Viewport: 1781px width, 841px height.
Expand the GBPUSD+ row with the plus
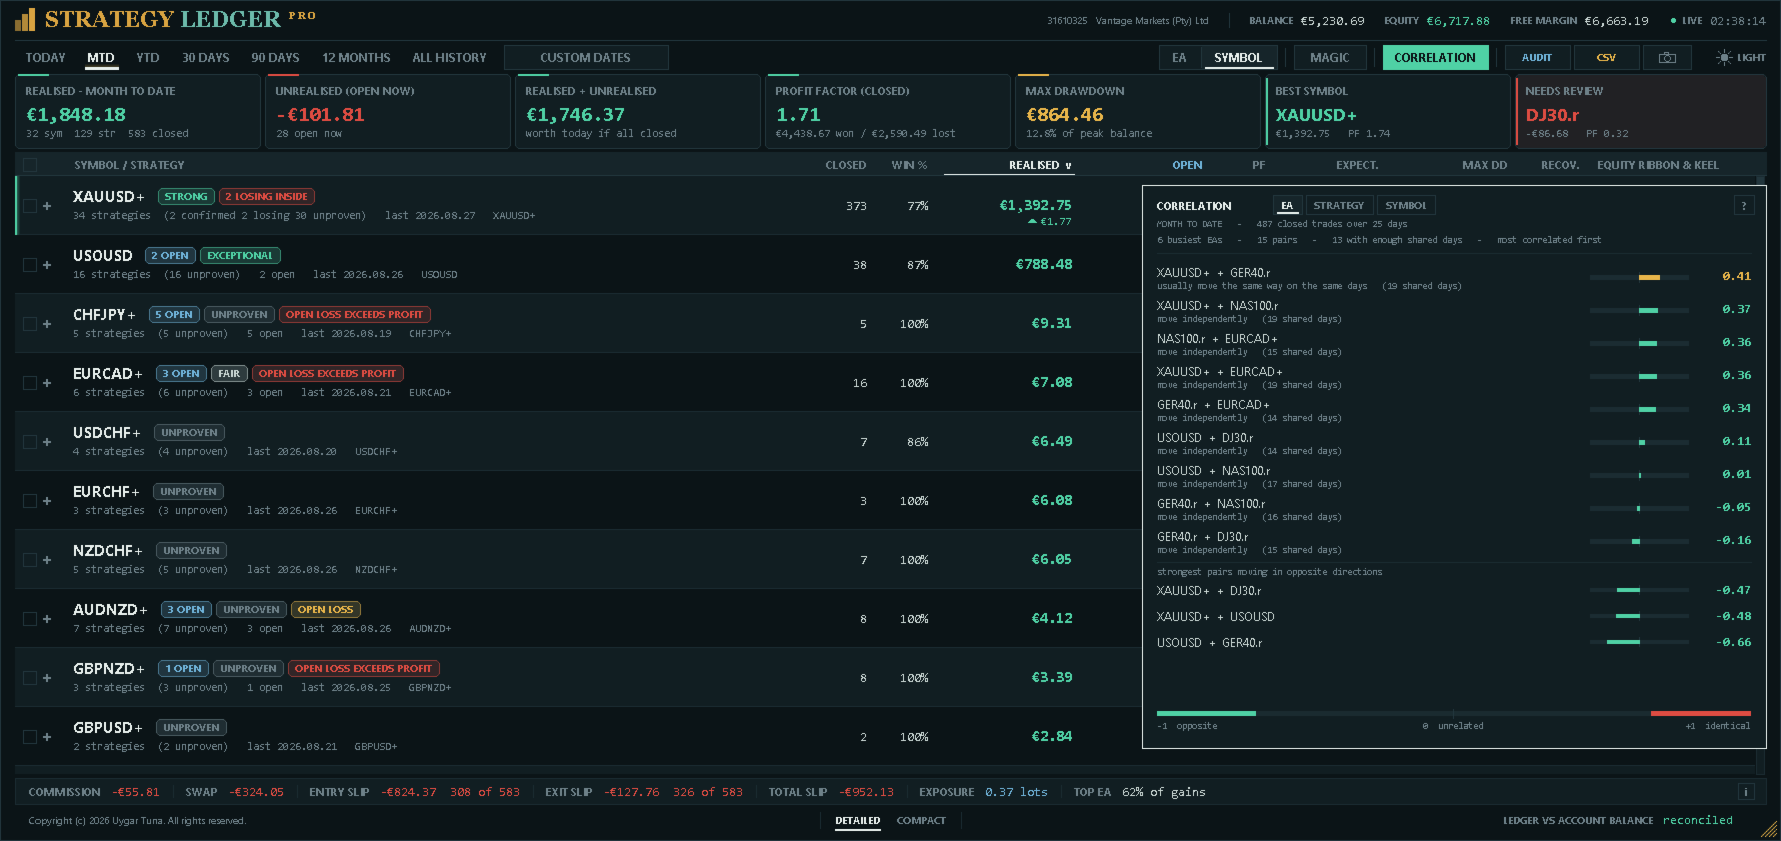click(47, 737)
